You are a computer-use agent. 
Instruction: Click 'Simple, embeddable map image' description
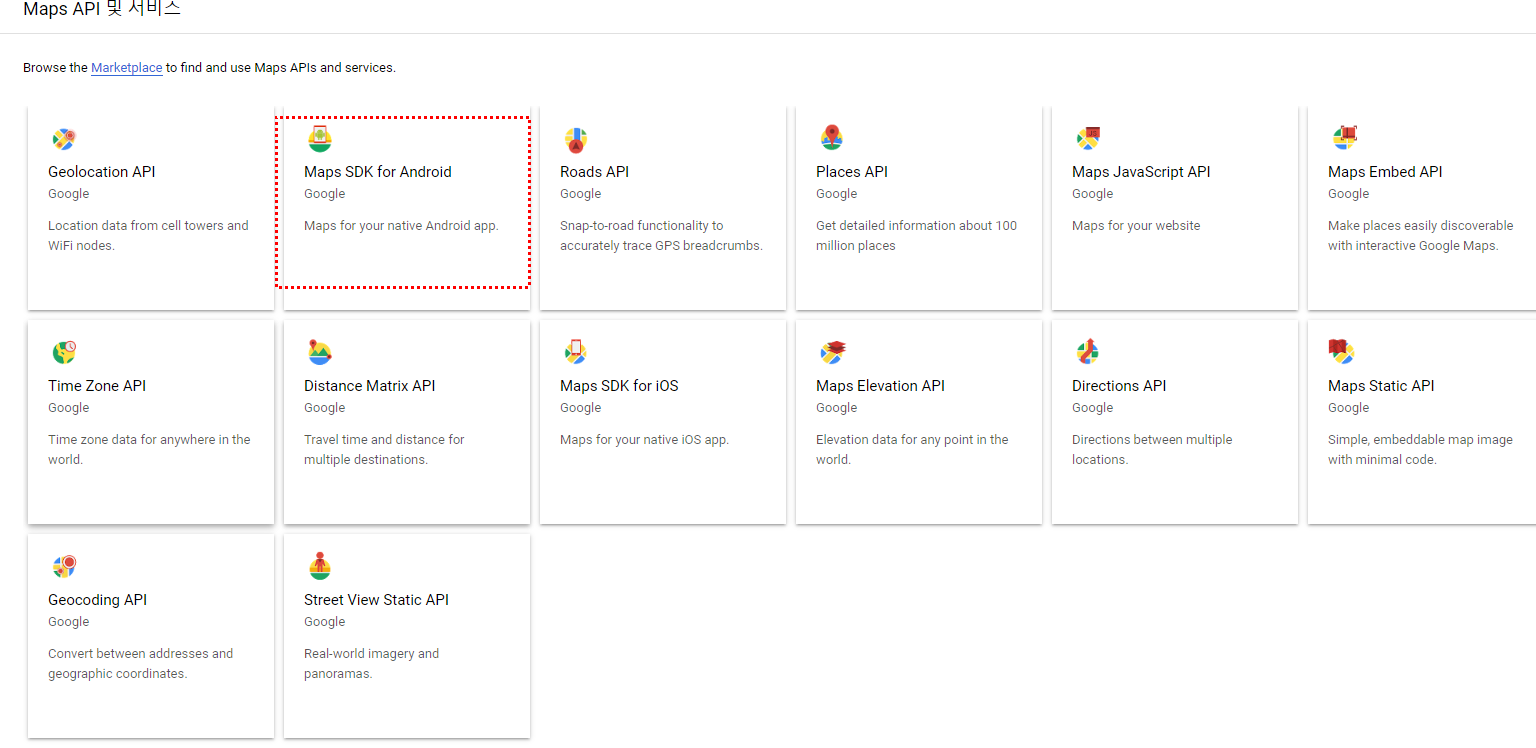tap(1420, 450)
